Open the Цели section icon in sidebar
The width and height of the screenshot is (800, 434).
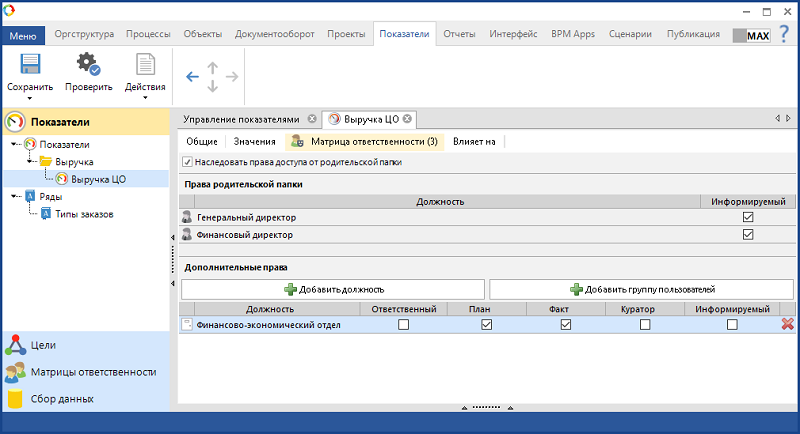(15, 345)
